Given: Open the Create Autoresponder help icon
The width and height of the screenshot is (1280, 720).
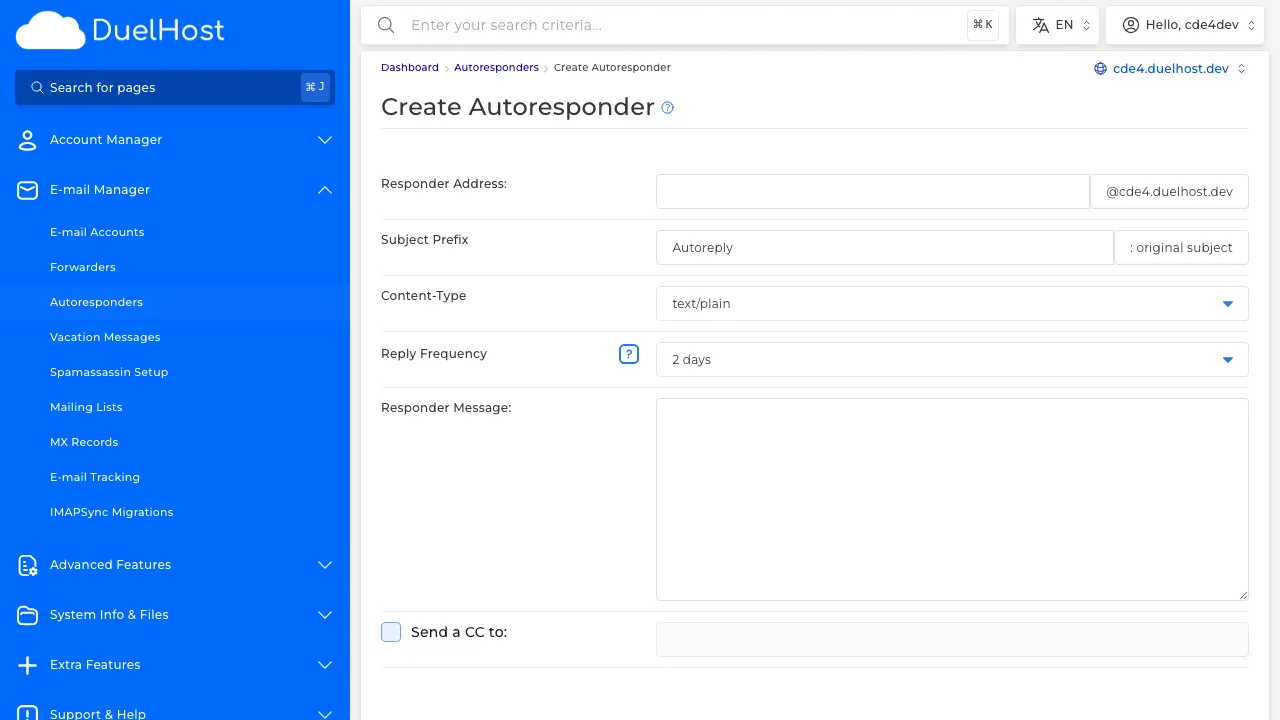Looking at the screenshot, I should [x=667, y=108].
